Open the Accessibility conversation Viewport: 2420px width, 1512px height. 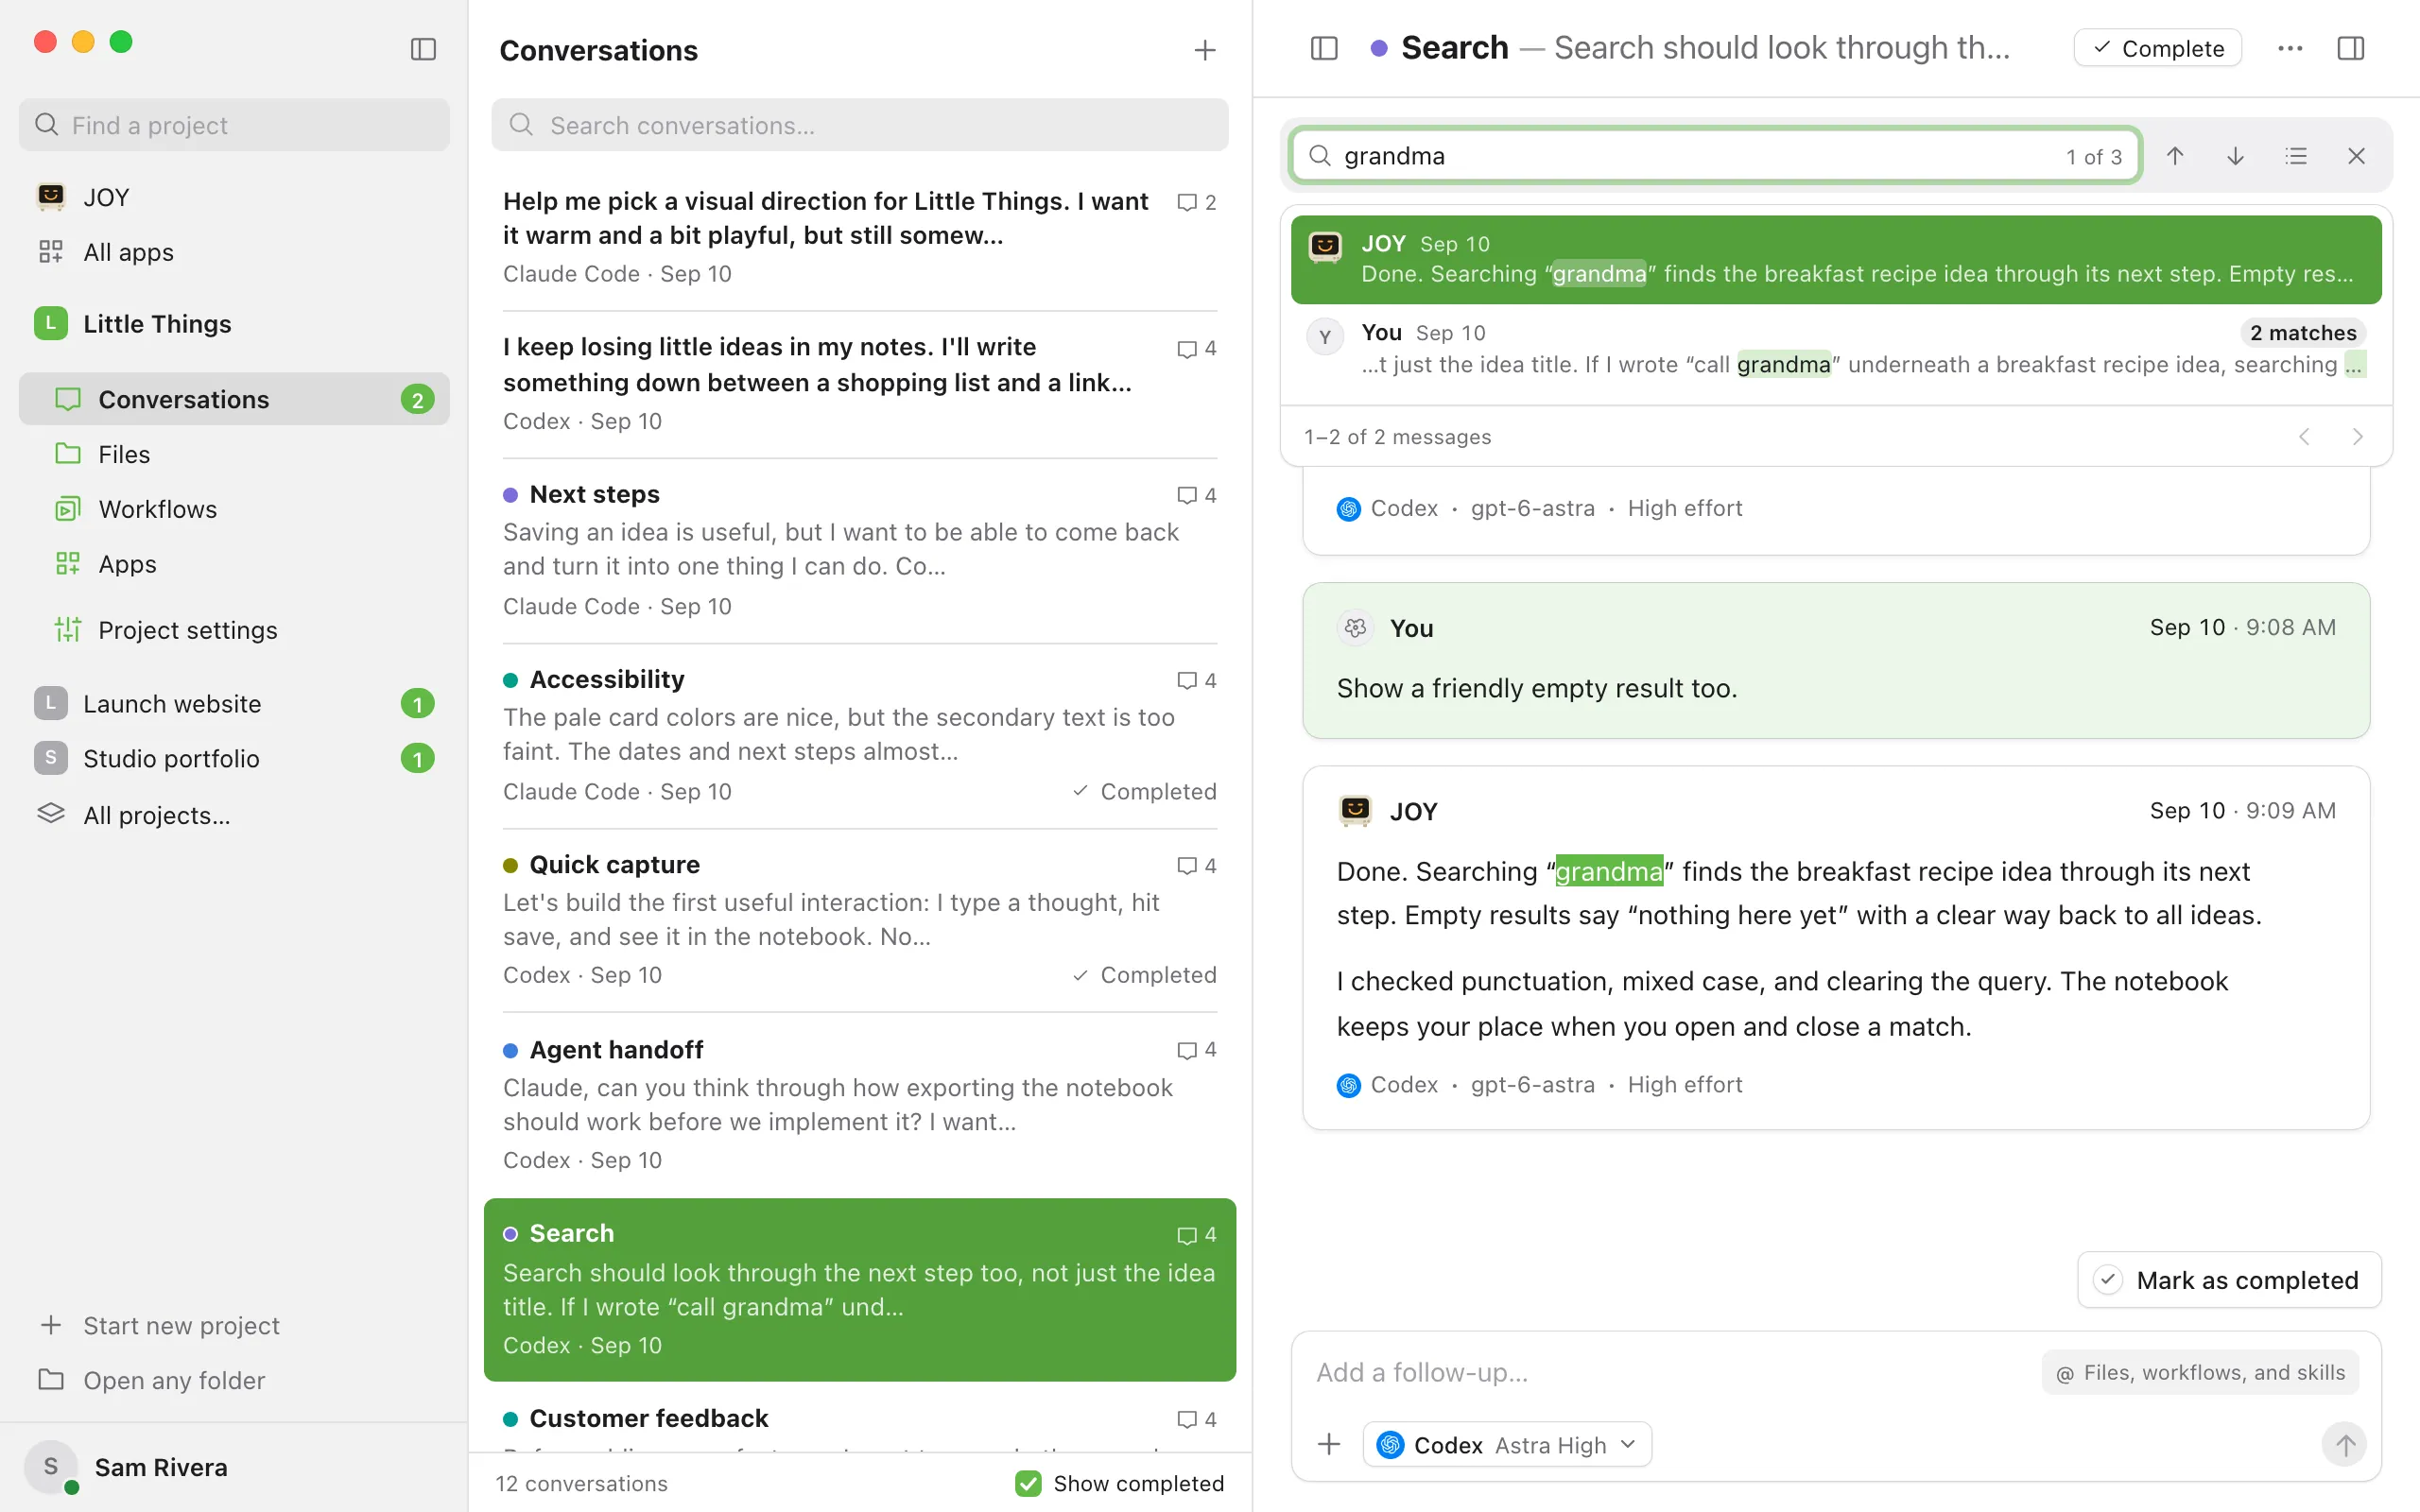860,735
